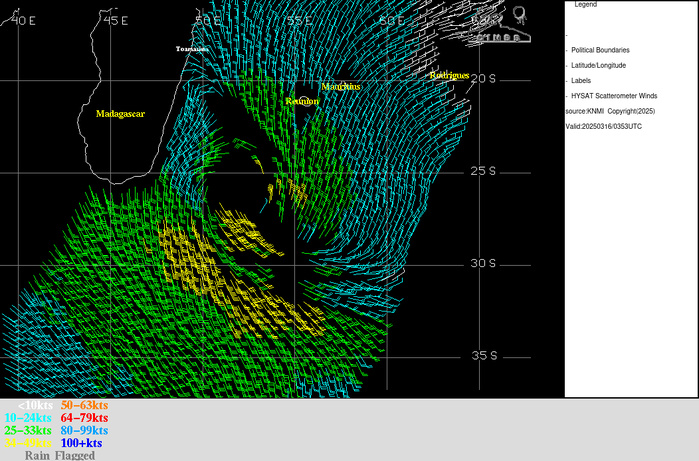Image resolution: width=699 pixels, height=461 pixels.
Task: Click the source:KNMI copyright text
Action: [x=610, y=111]
